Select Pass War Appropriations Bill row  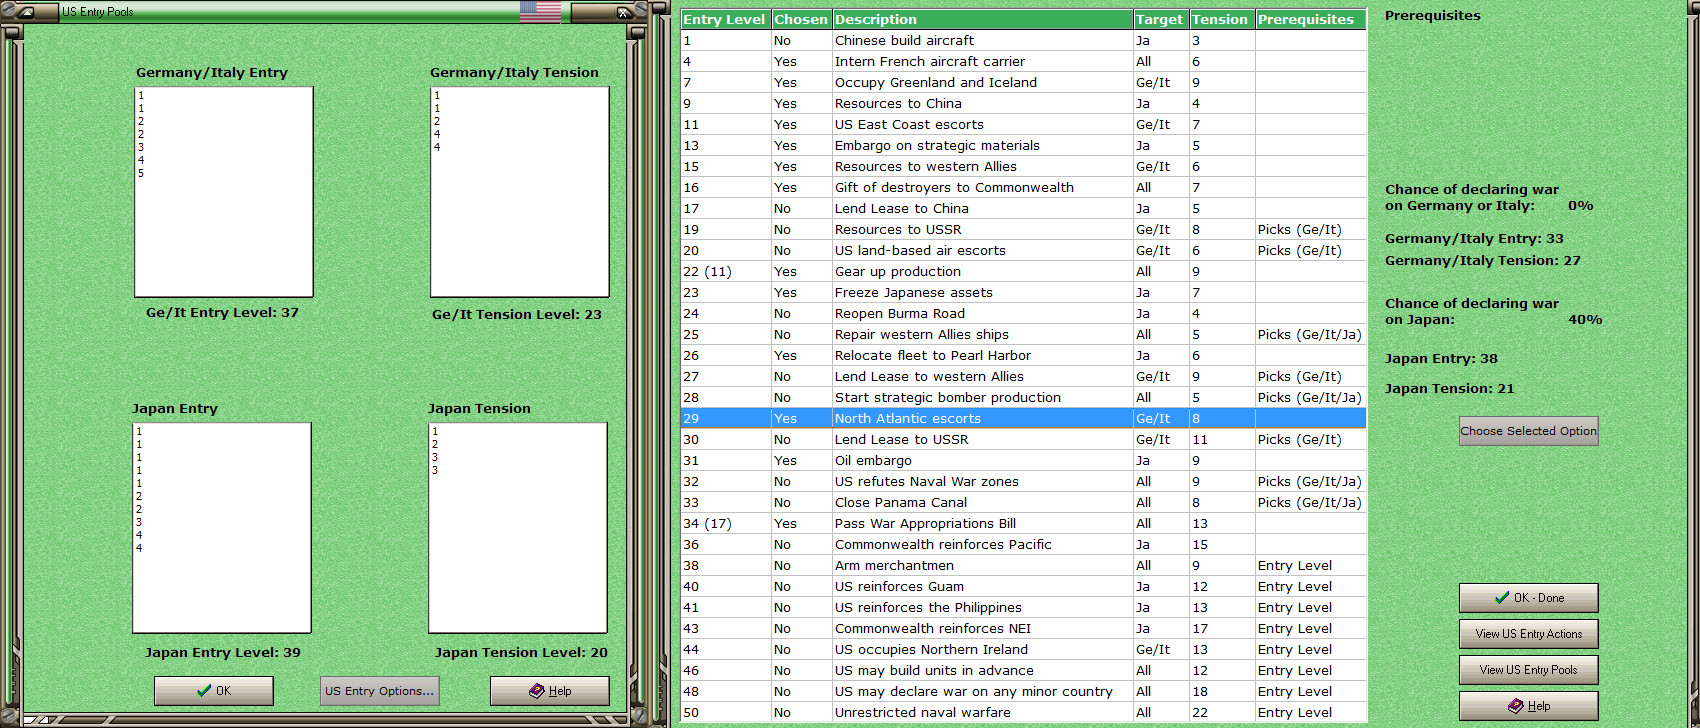[x=1023, y=523]
